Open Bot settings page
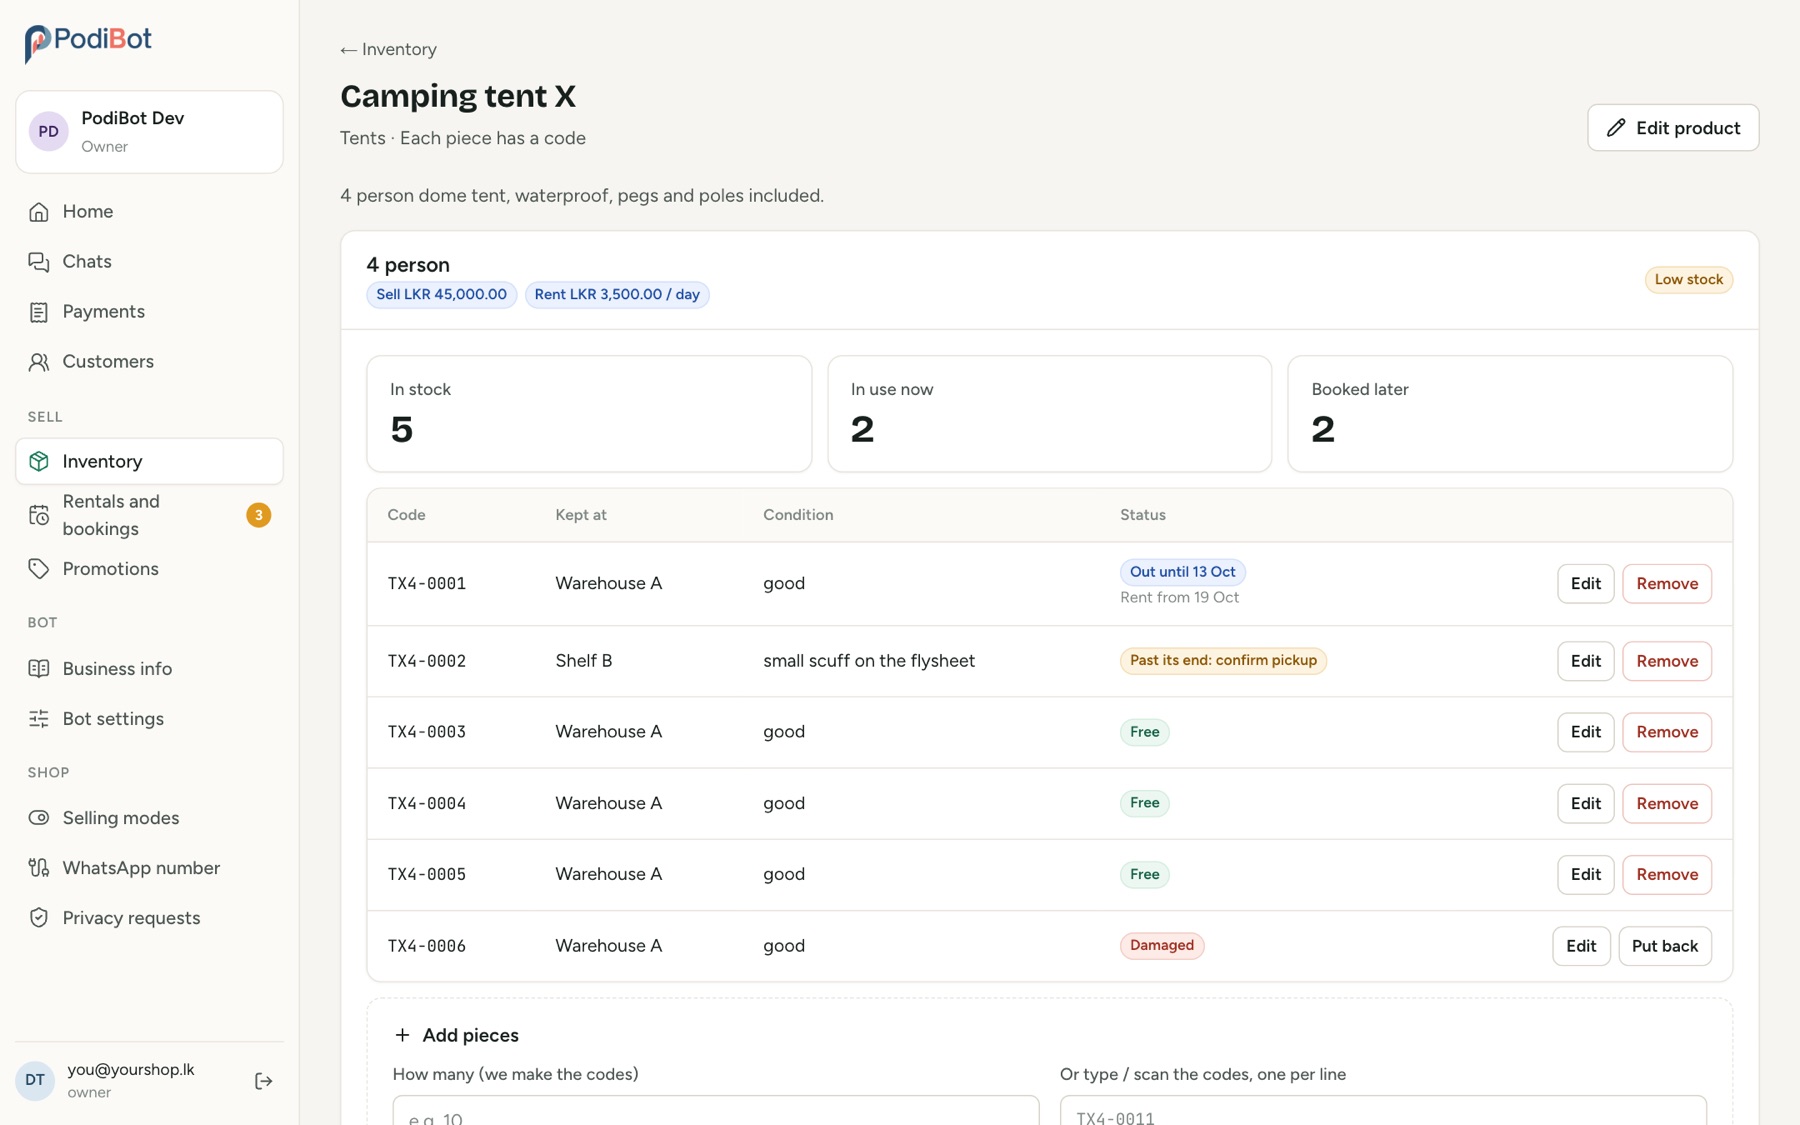 [149, 718]
